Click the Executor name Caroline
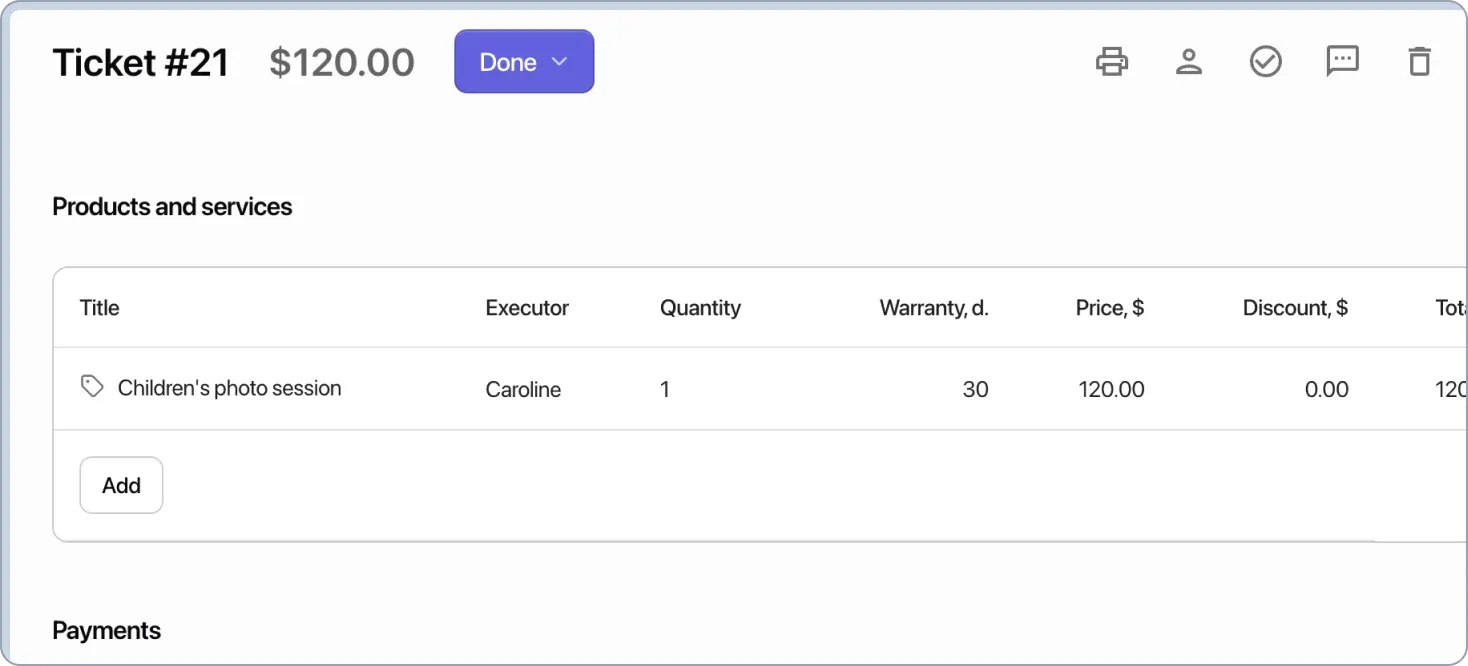 coord(523,389)
